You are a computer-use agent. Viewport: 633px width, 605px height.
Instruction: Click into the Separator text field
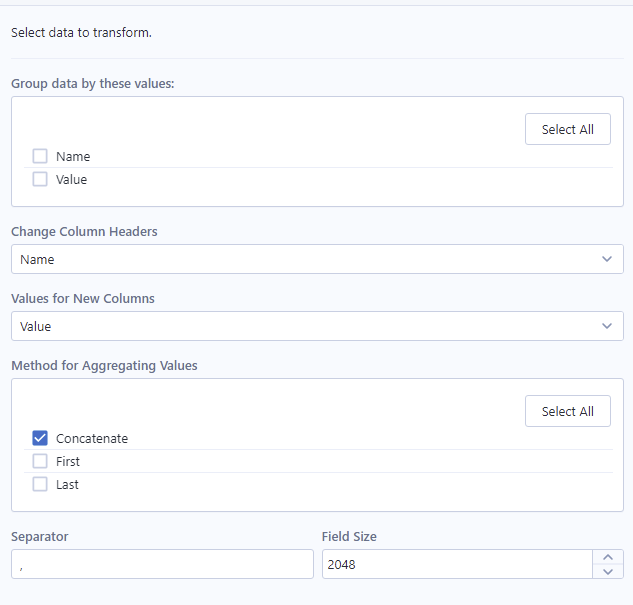point(162,564)
